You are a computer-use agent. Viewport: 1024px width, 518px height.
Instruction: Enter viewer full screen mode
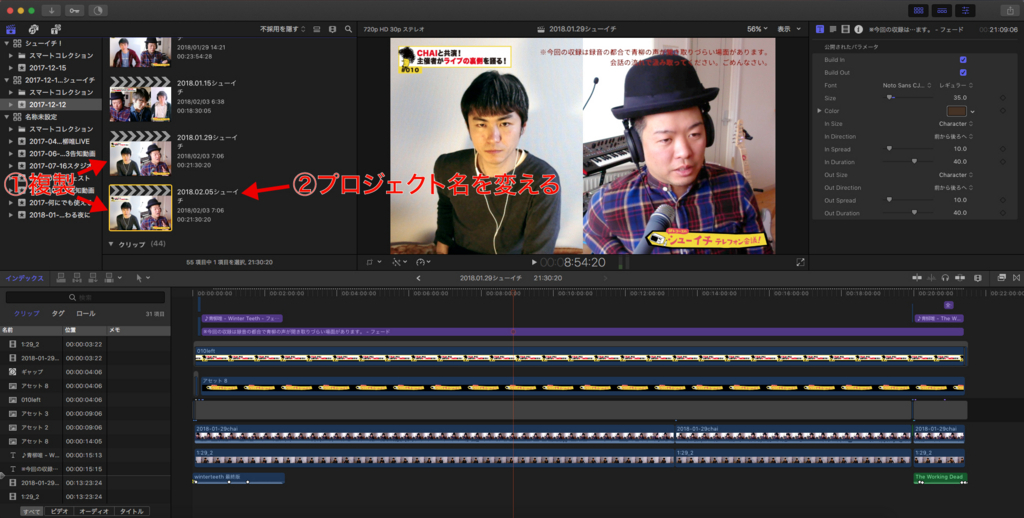pyautogui.click(x=801, y=263)
